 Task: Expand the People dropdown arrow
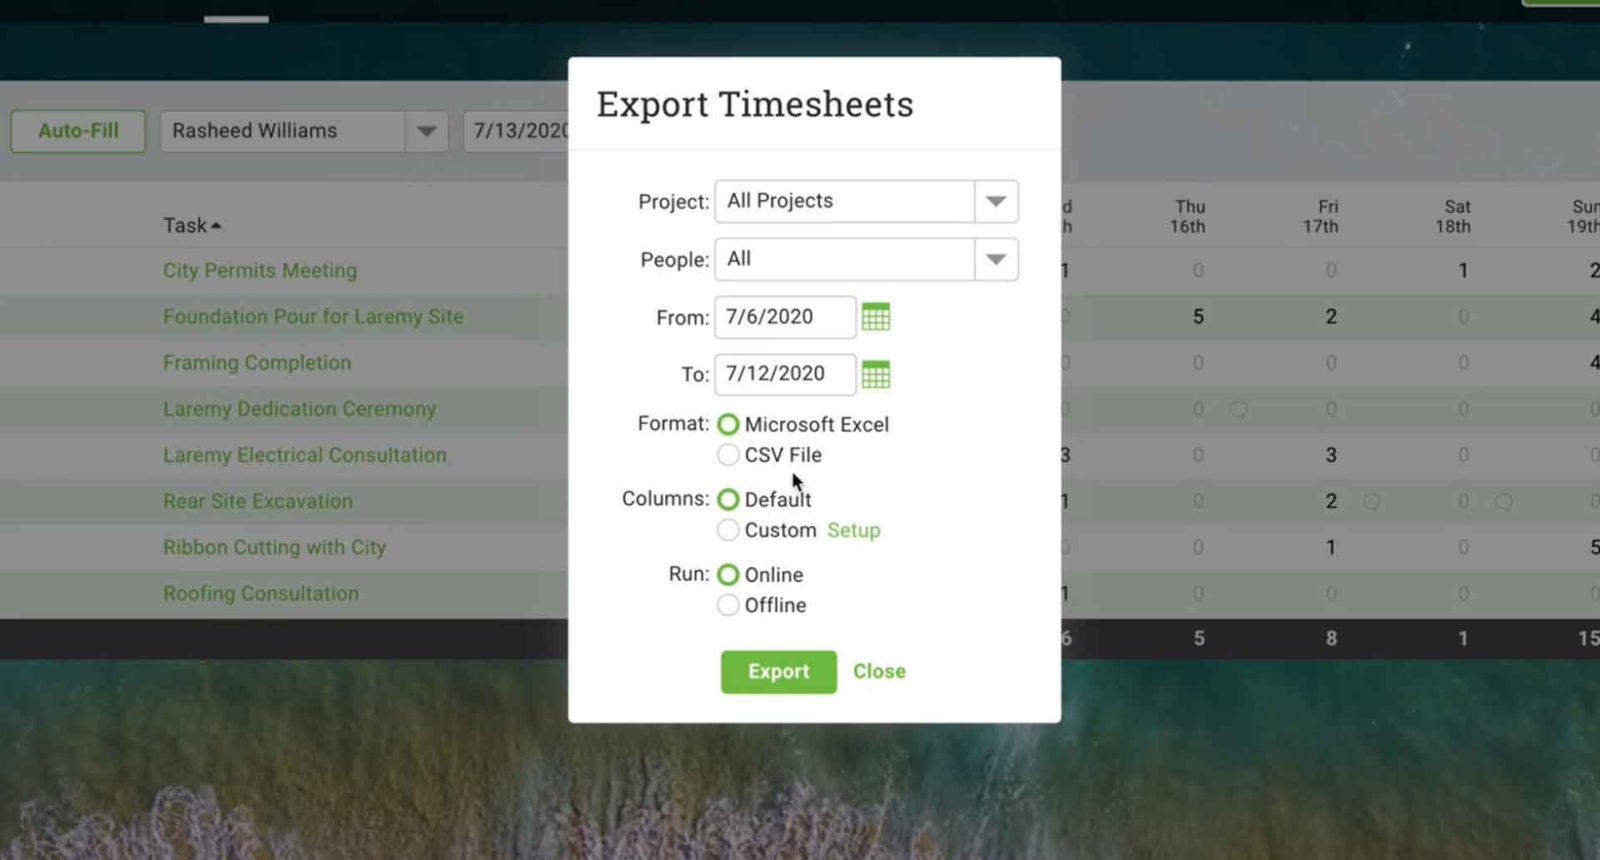point(996,259)
